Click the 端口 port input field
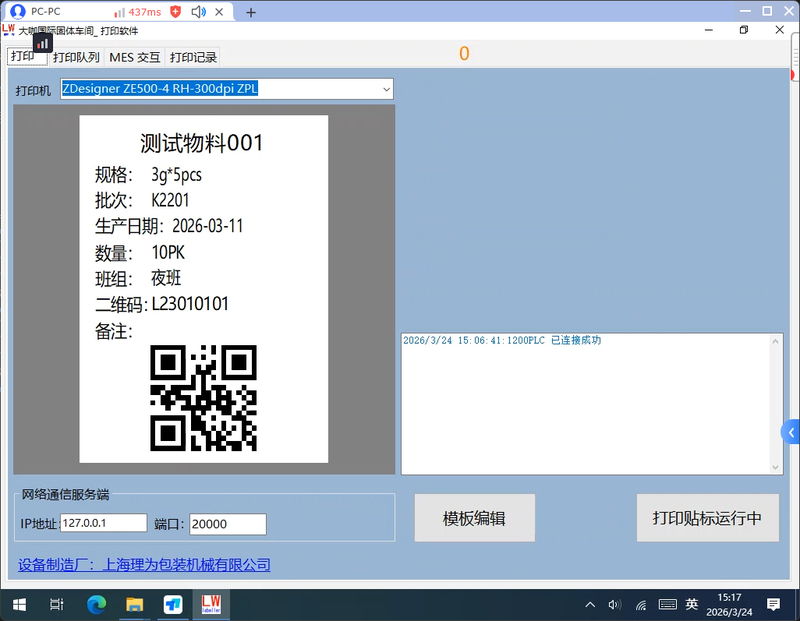This screenshot has height=621, width=800. click(x=228, y=524)
